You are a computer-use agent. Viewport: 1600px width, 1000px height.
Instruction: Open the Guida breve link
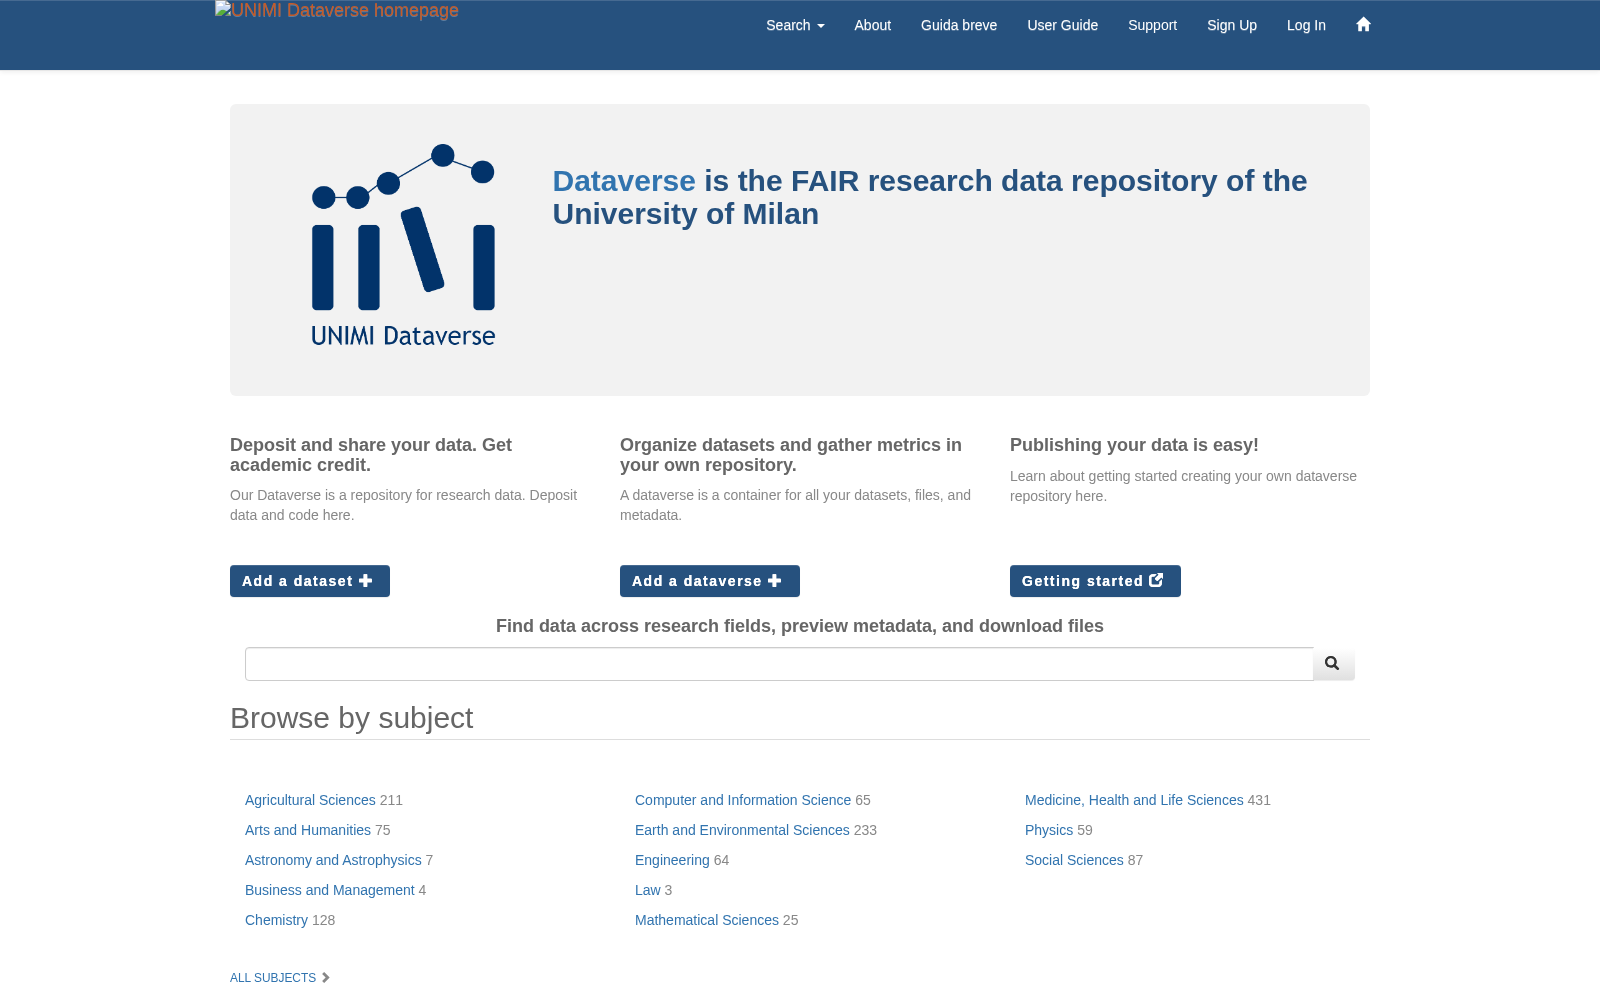click(959, 26)
